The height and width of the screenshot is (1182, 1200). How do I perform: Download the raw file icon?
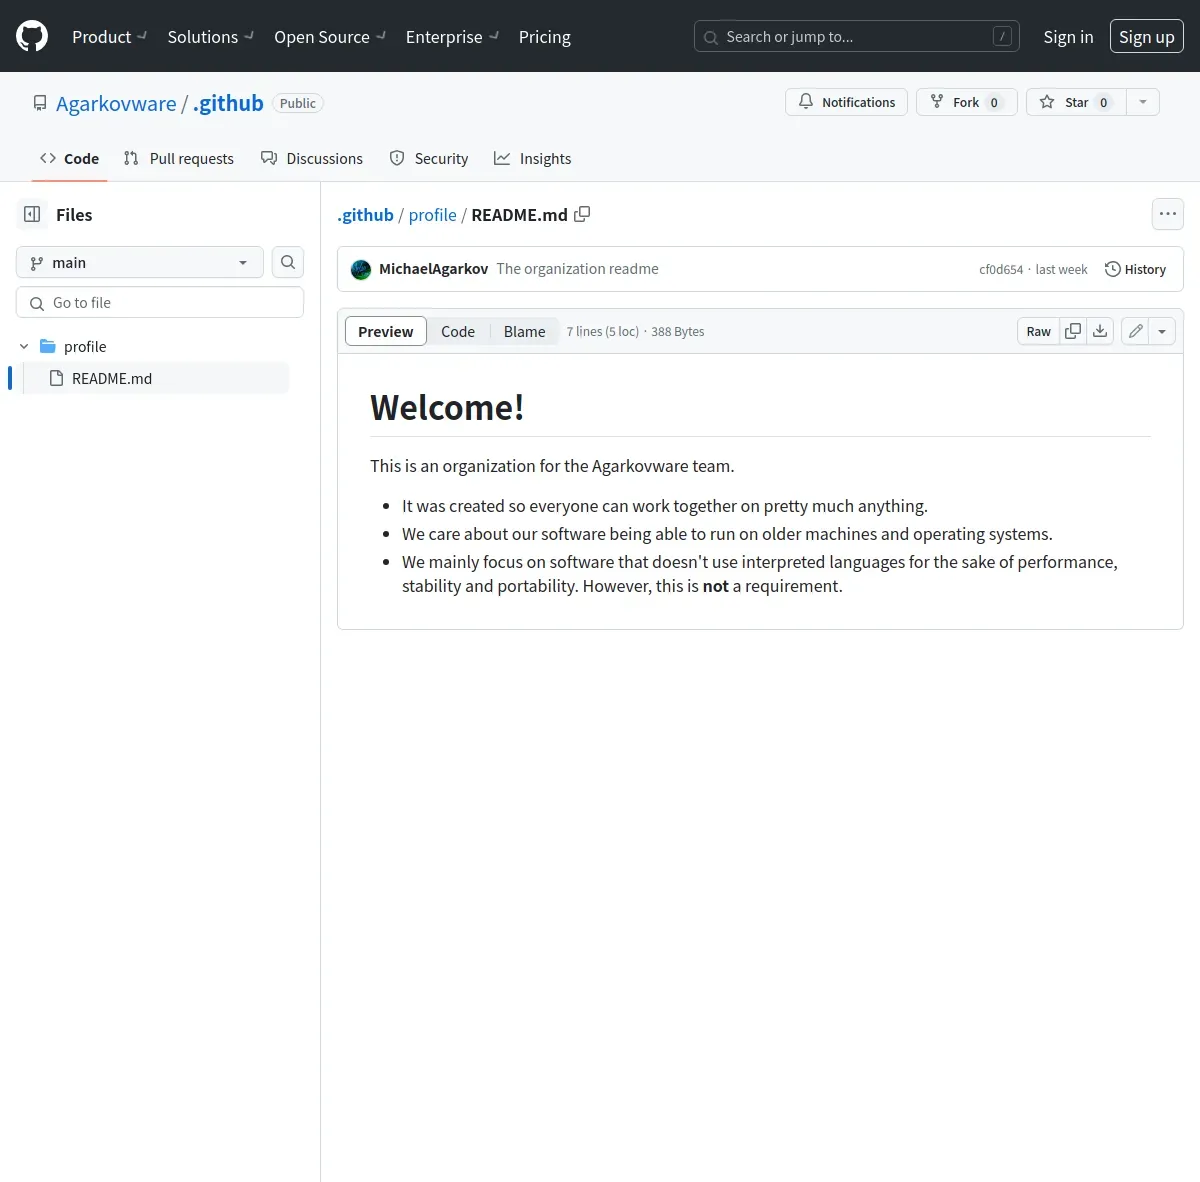click(1100, 331)
